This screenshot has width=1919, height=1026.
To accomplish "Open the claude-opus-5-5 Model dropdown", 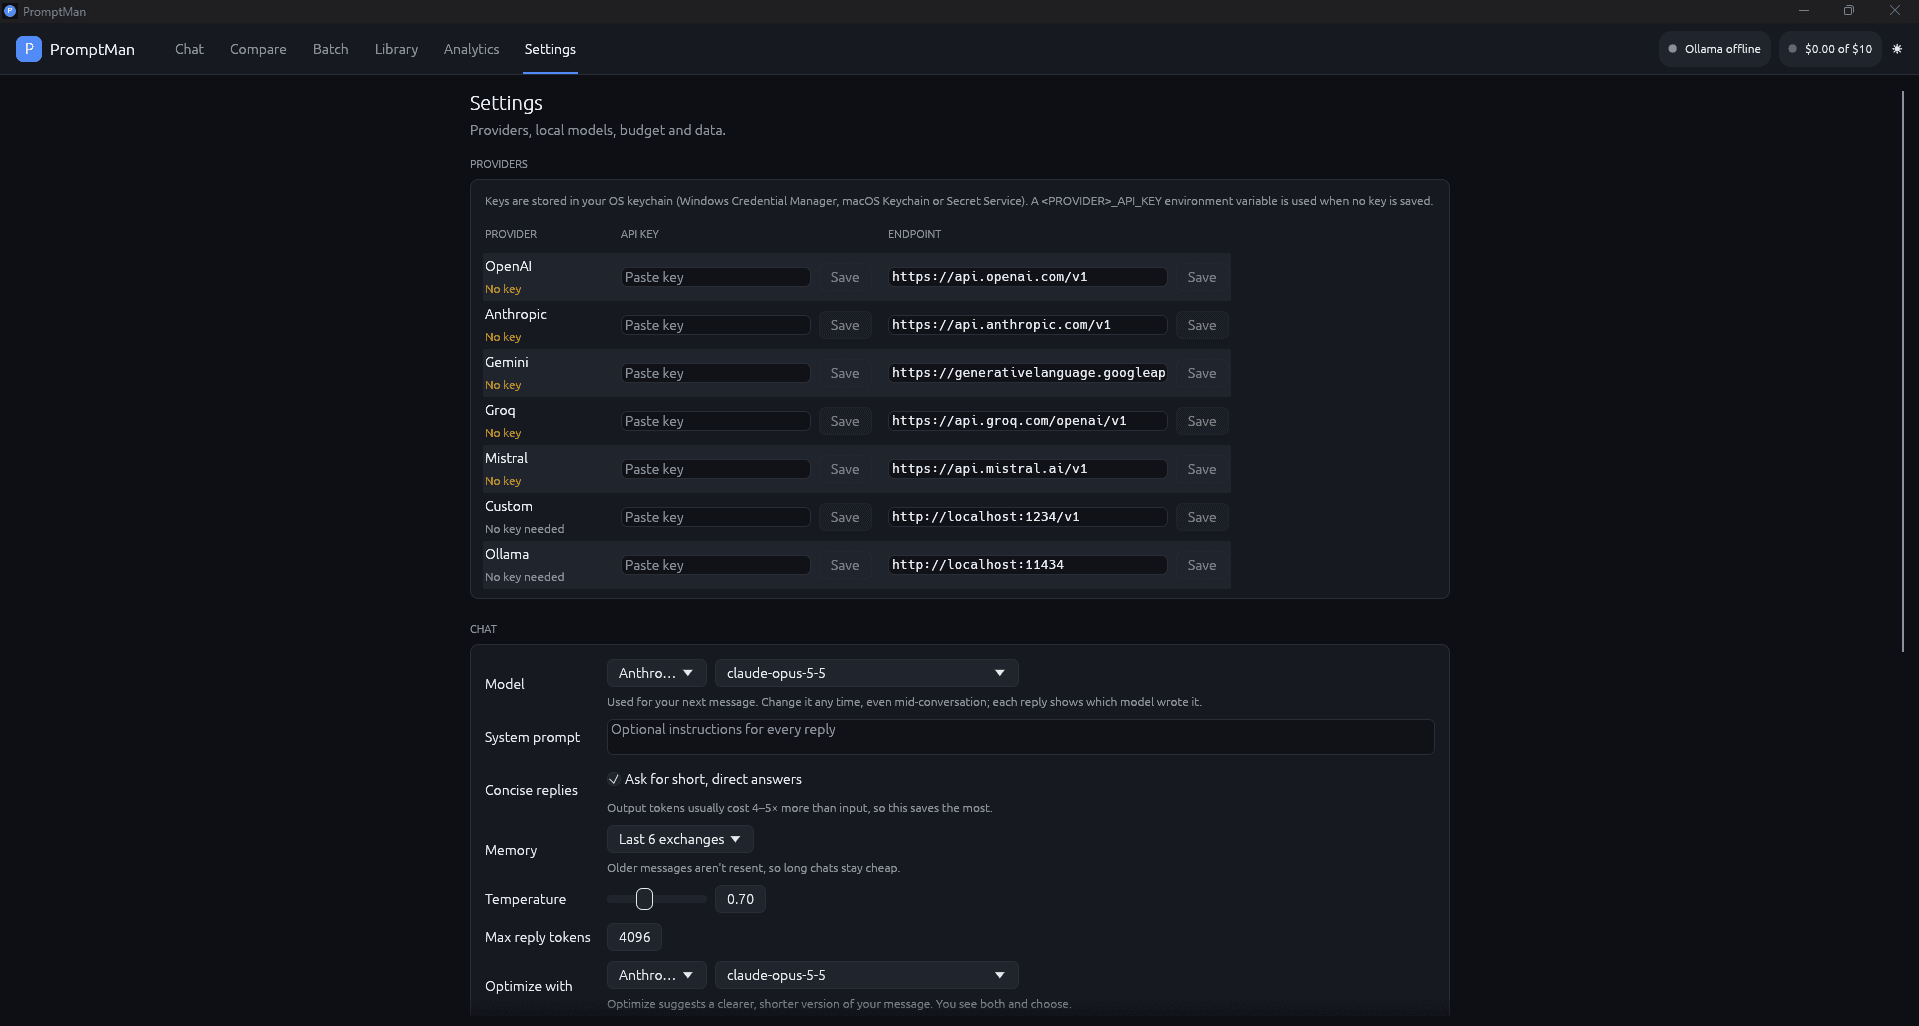I will 866,673.
